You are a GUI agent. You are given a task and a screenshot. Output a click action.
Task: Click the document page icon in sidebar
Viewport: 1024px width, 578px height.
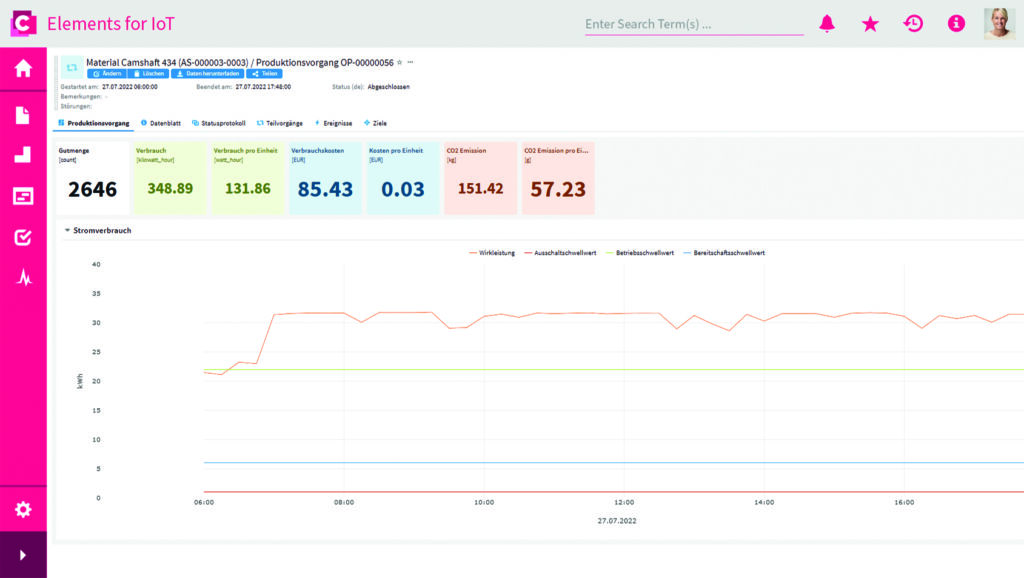tap(23, 115)
